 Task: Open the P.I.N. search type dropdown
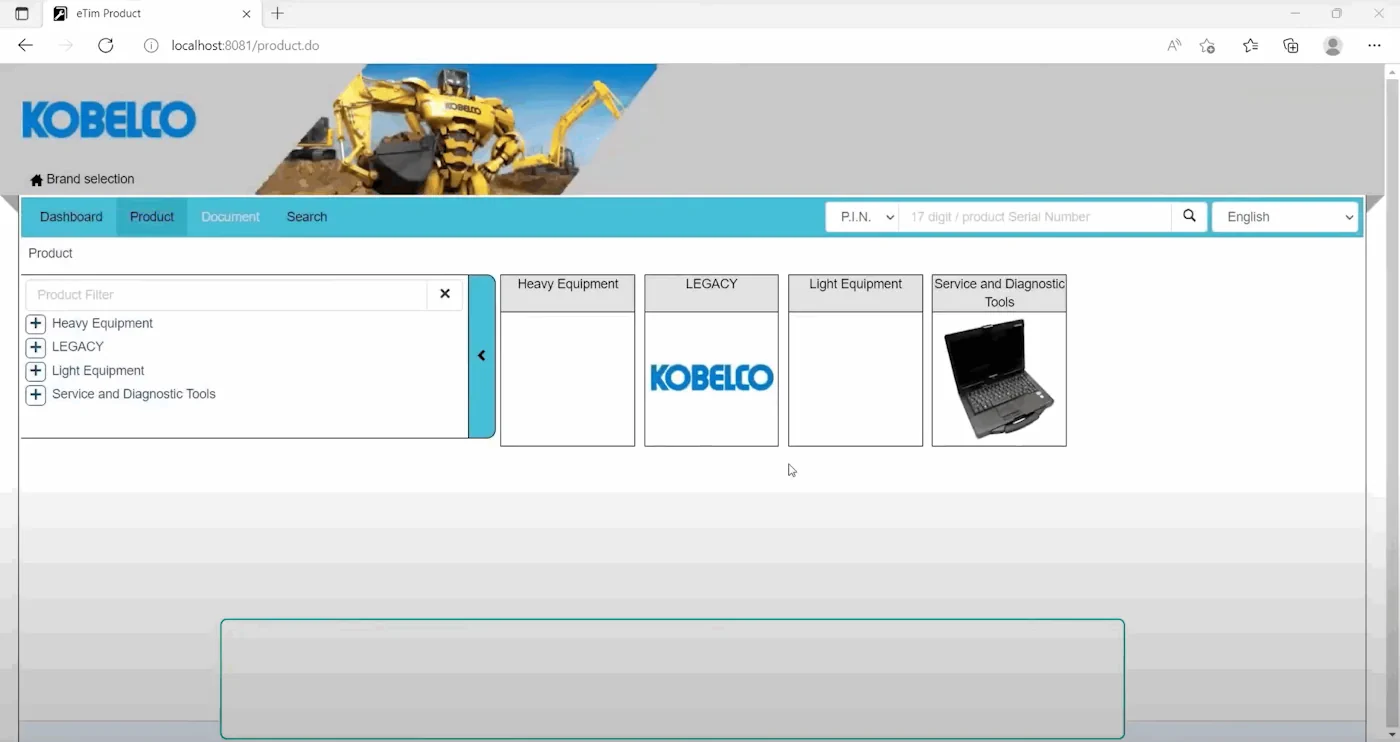point(862,217)
